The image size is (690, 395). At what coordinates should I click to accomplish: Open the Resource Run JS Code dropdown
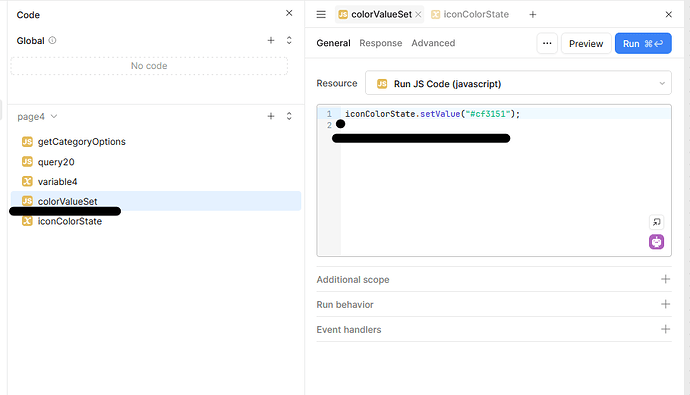click(x=518, y=83)
